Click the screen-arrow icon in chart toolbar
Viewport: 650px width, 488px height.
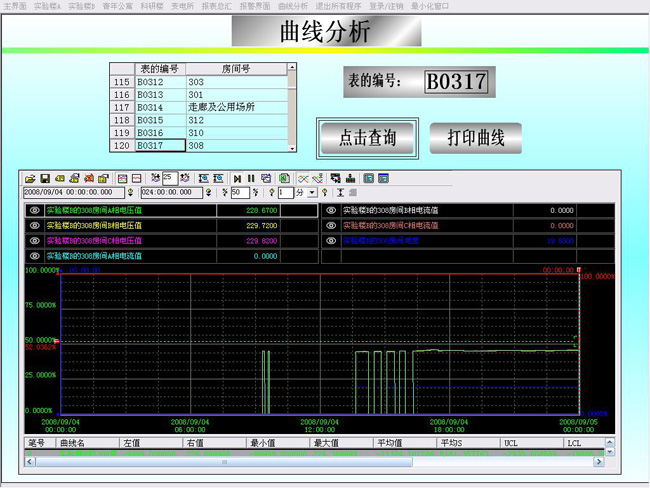click(335, 179)
